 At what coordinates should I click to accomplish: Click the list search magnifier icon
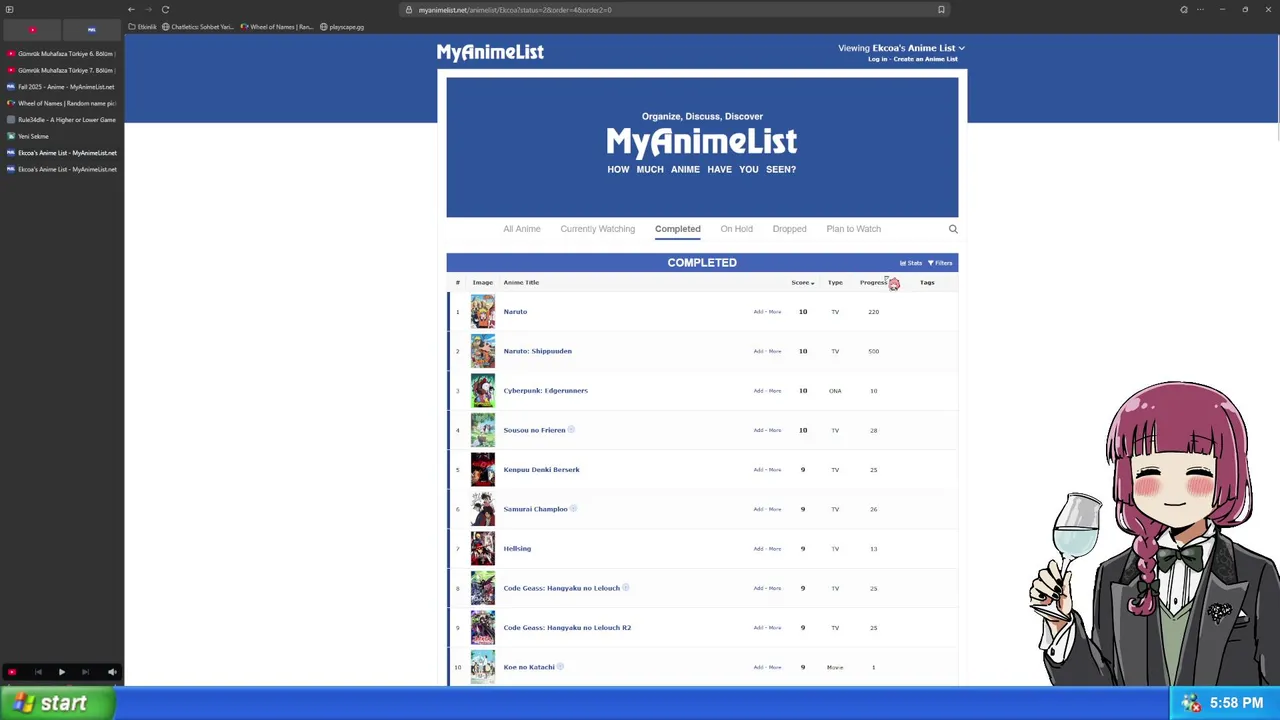(x=953, y=229)
